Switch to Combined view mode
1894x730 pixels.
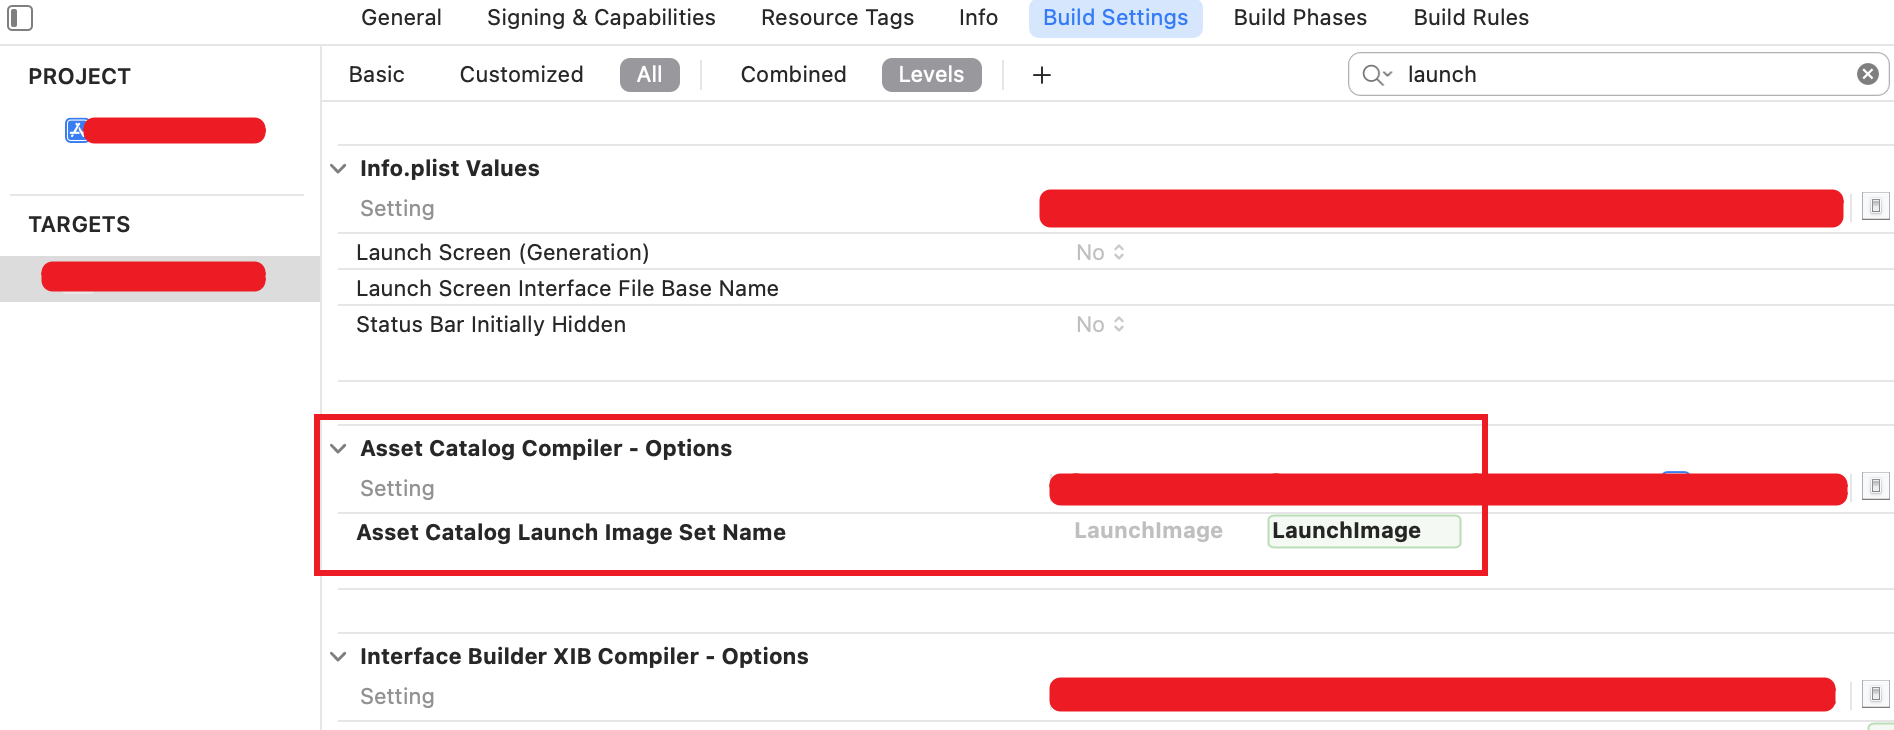[793, 75]
